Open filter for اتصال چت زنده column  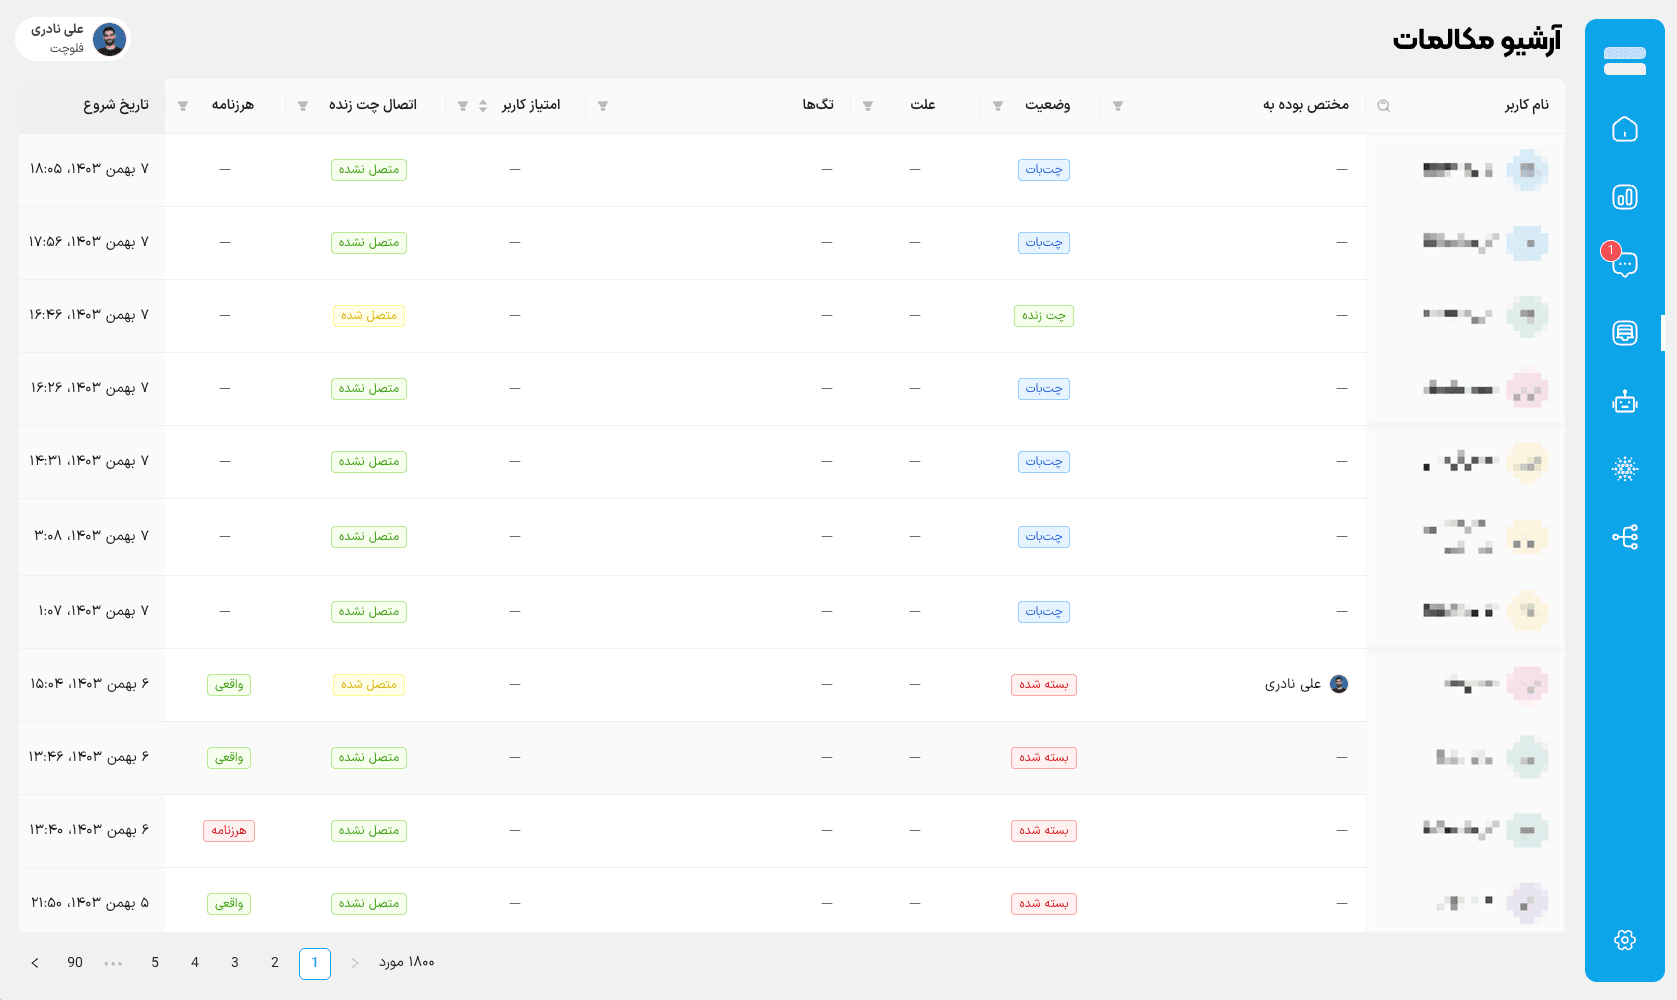[302, 106]
